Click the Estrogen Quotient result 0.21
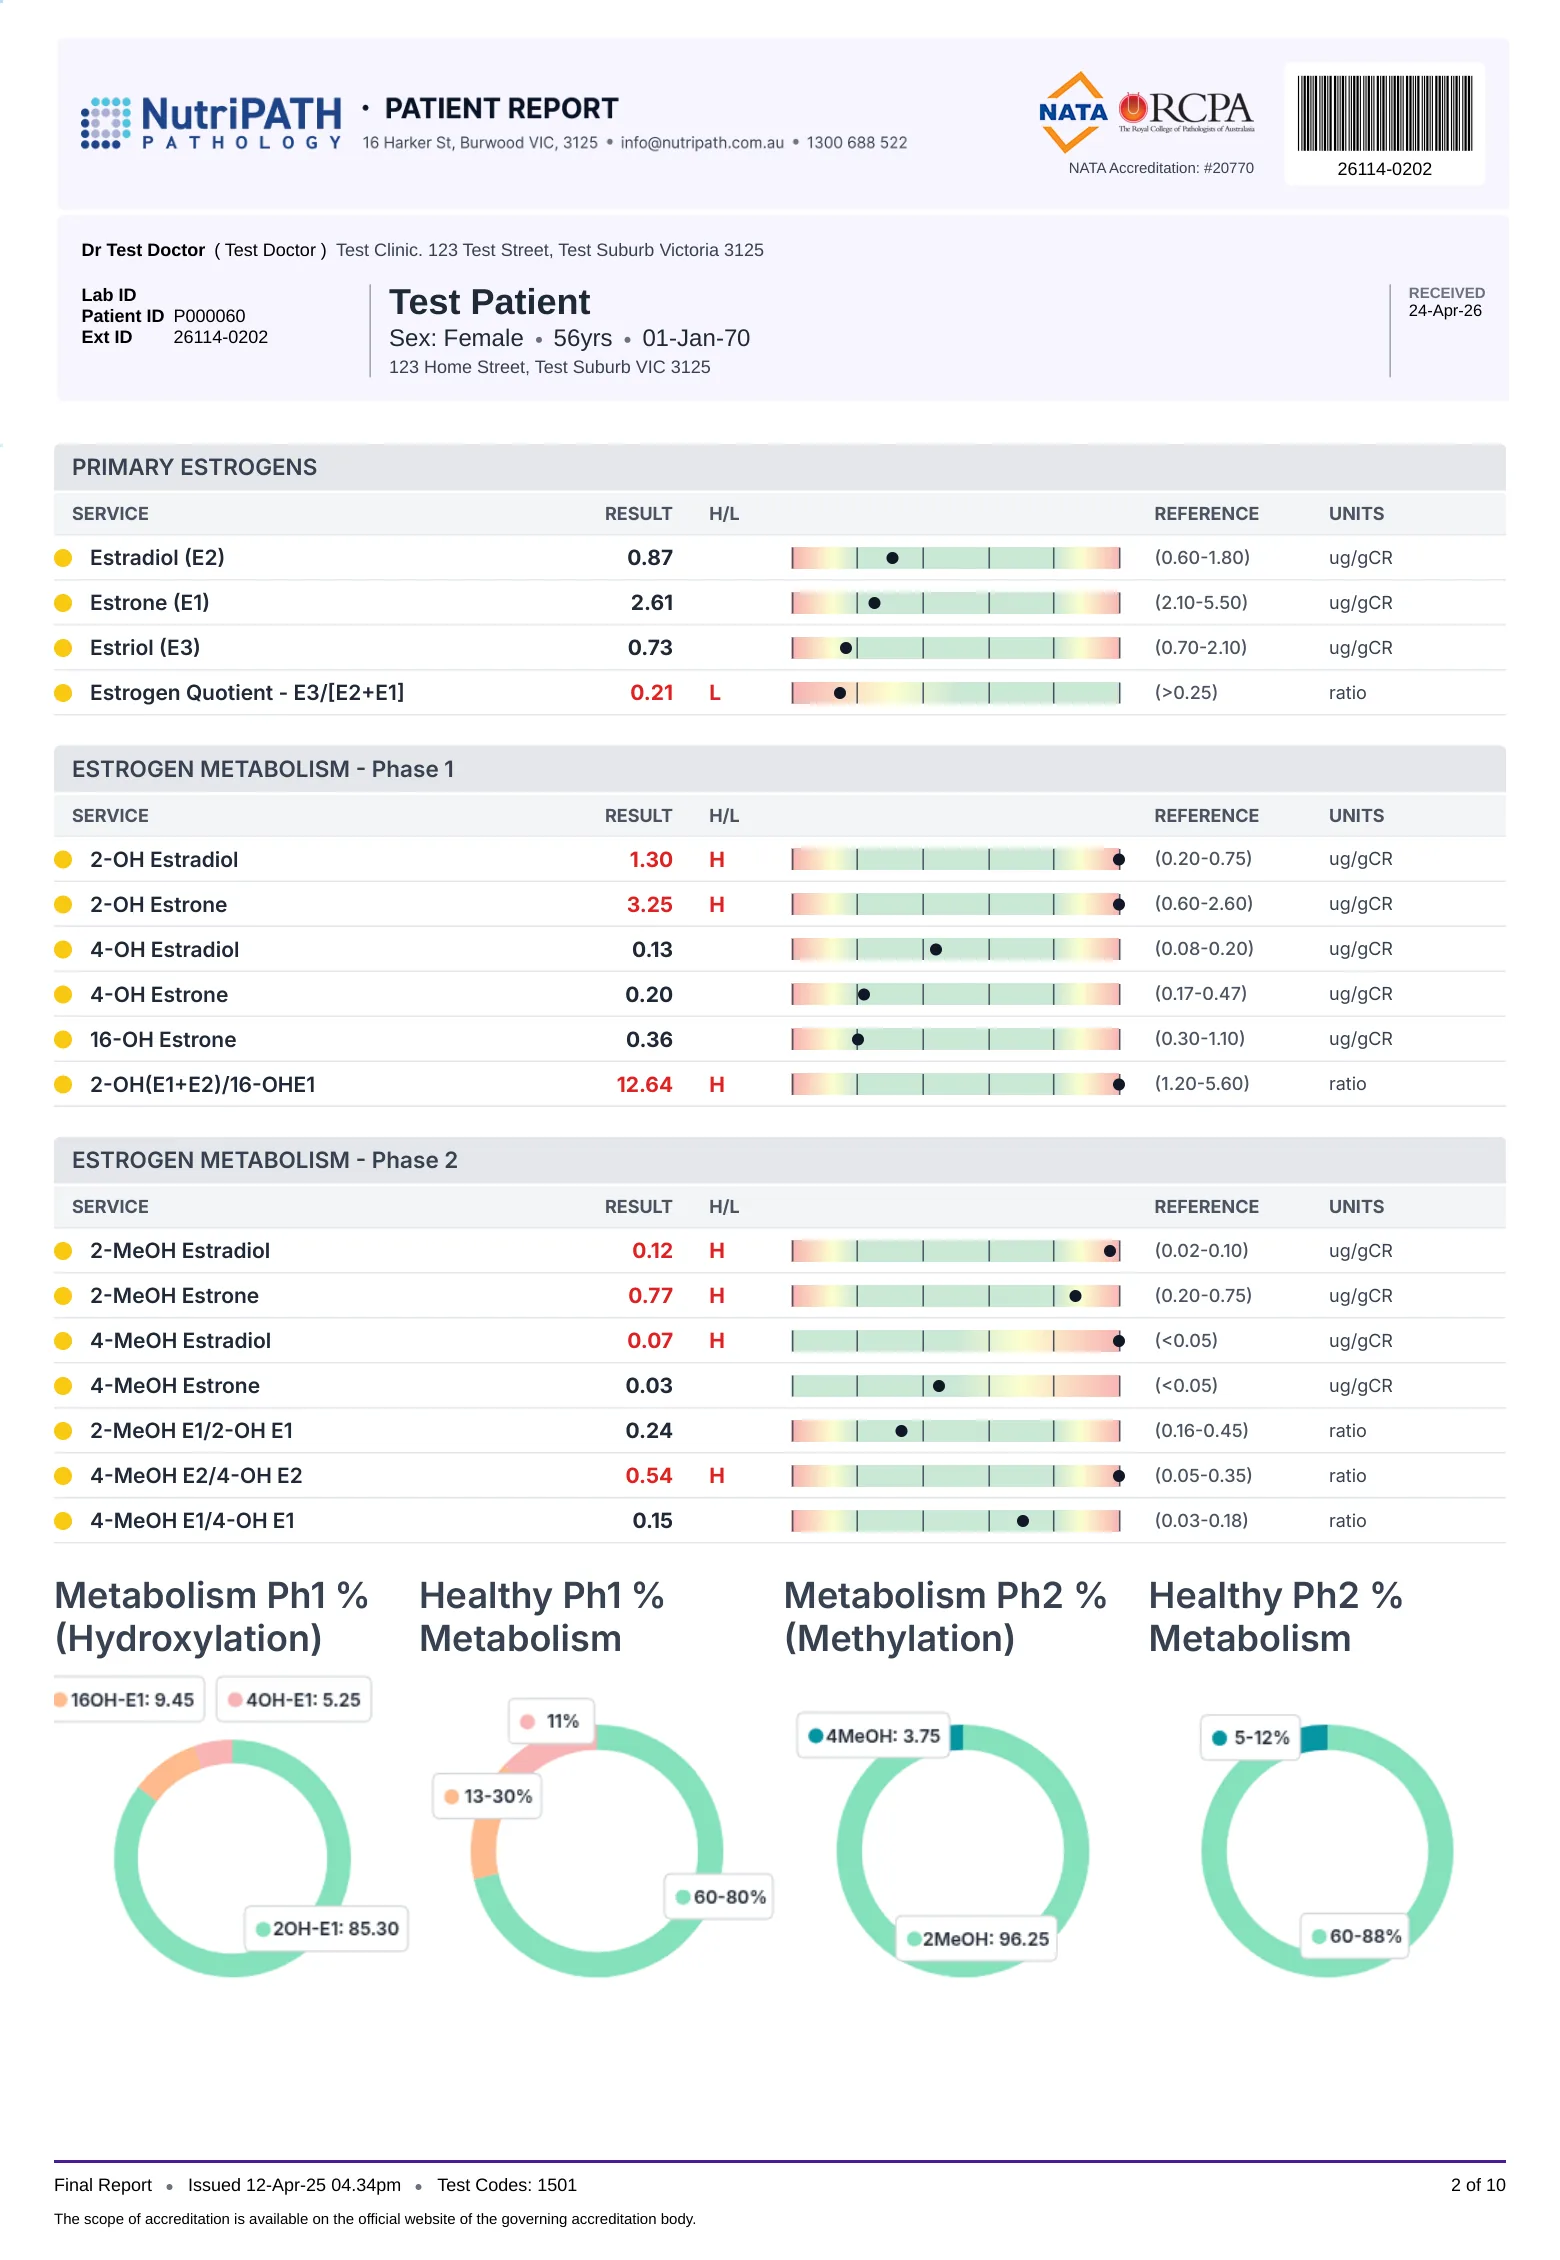The image size is (1560, 2260). pos(651,693)
